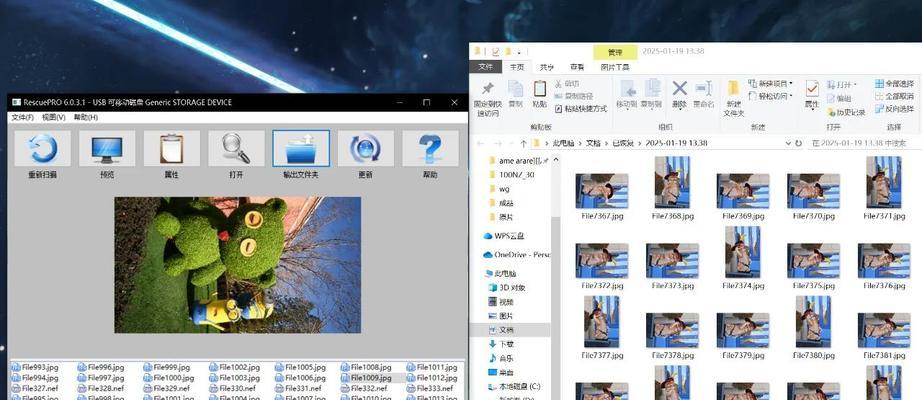Switch to the 共享 share tab in Explorer
The height and width of the screenshot is (400, 922).
pyautogui.click(x=547, y=68)
